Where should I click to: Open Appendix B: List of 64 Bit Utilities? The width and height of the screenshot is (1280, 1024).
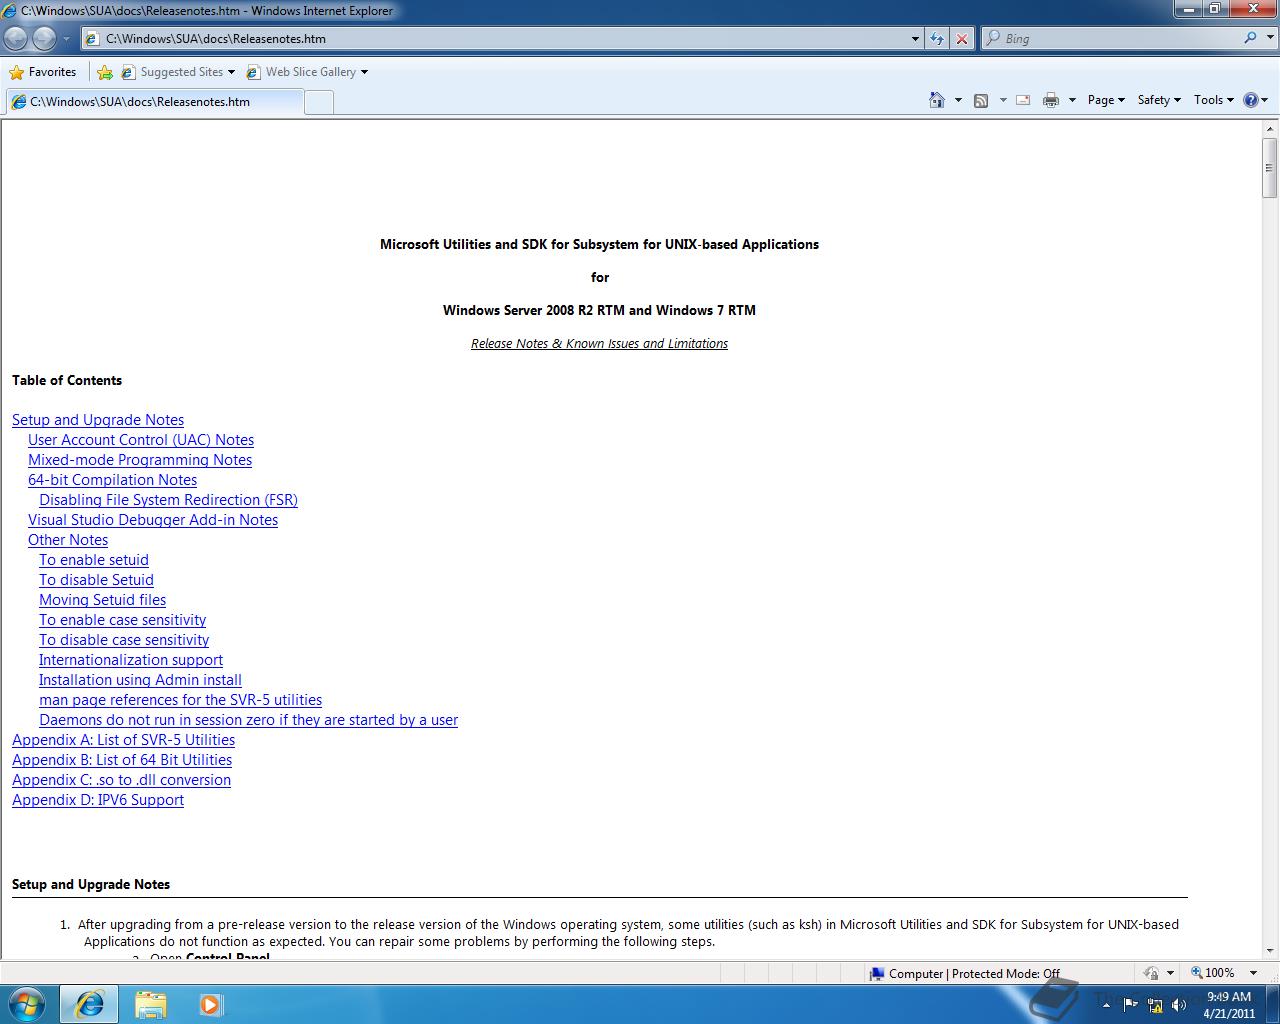click(122, 760)
